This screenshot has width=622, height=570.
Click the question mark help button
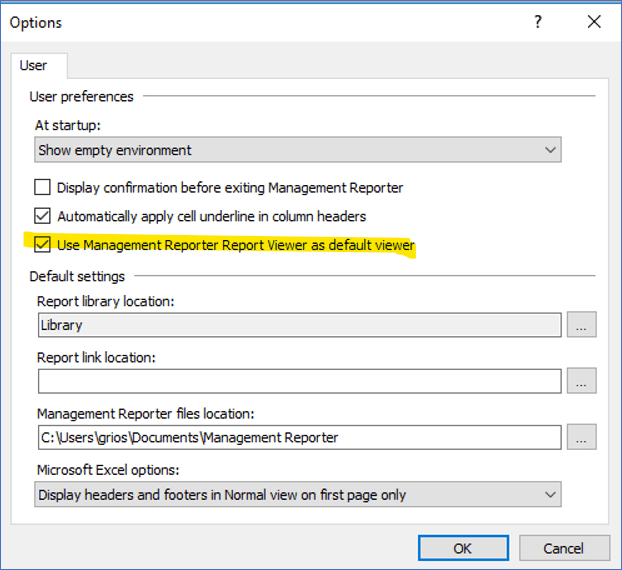tap(538, 22)
